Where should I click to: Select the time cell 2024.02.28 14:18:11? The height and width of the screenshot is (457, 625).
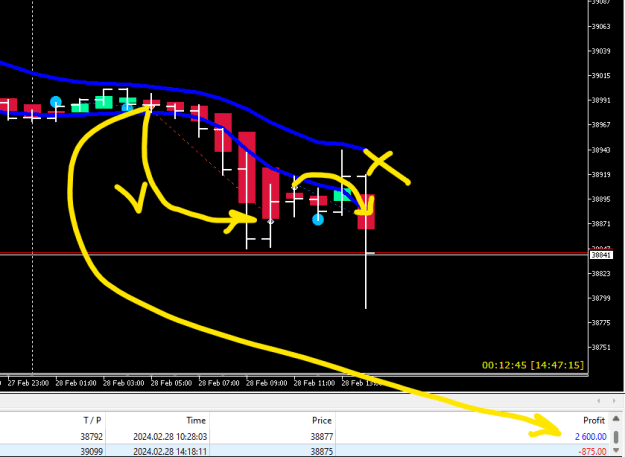point(170,452)
